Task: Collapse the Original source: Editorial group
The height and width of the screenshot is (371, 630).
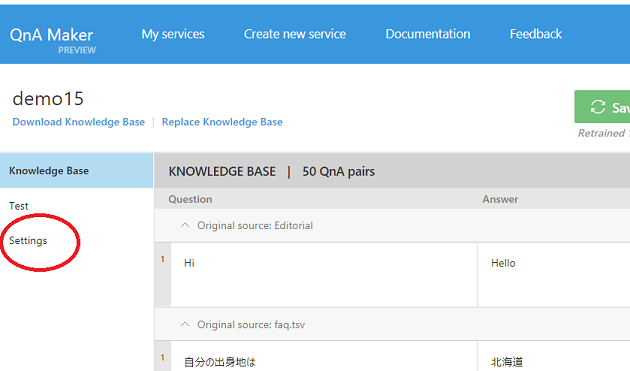Action: 185,225
